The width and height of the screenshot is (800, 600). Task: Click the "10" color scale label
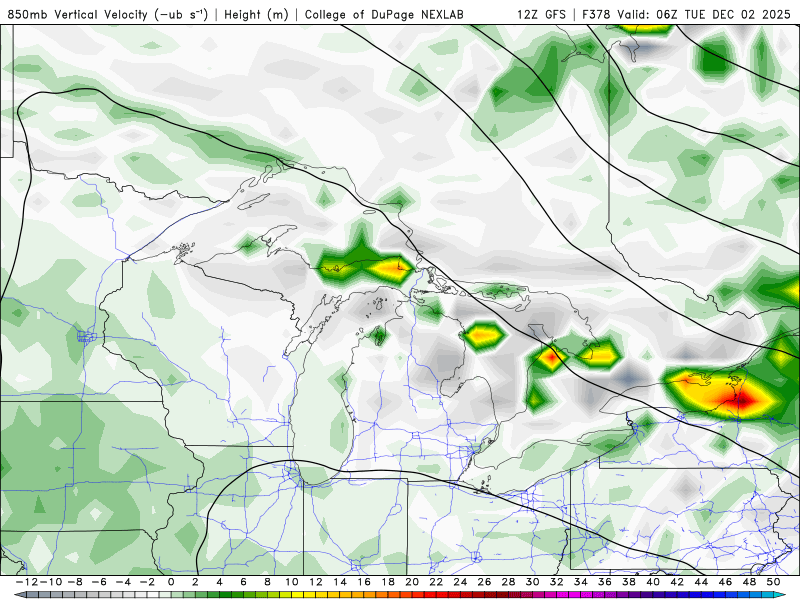tap(291, 582)
